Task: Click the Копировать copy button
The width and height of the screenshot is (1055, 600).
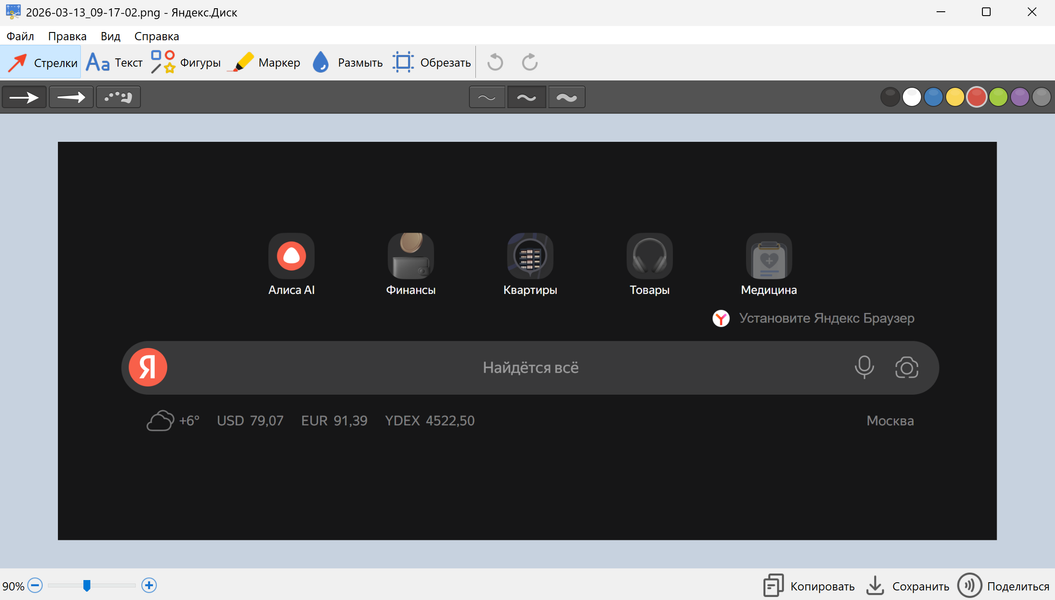Action: 809,586
